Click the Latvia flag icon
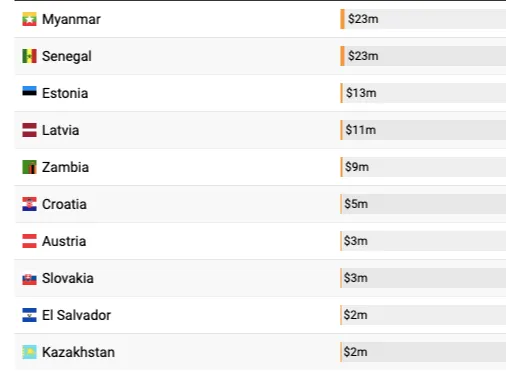Image resolution: width=506 pixels, height=380 pixels. coord(29,130)
